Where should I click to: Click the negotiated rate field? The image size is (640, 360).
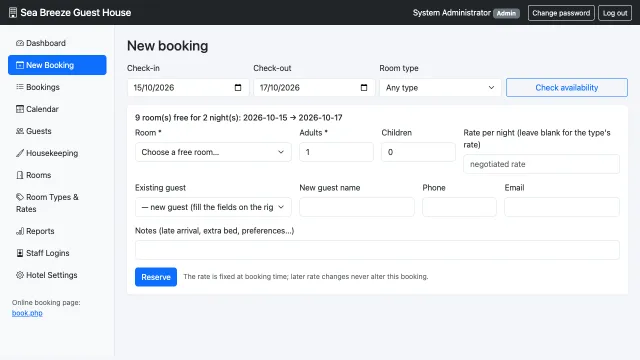click(541, 164)
